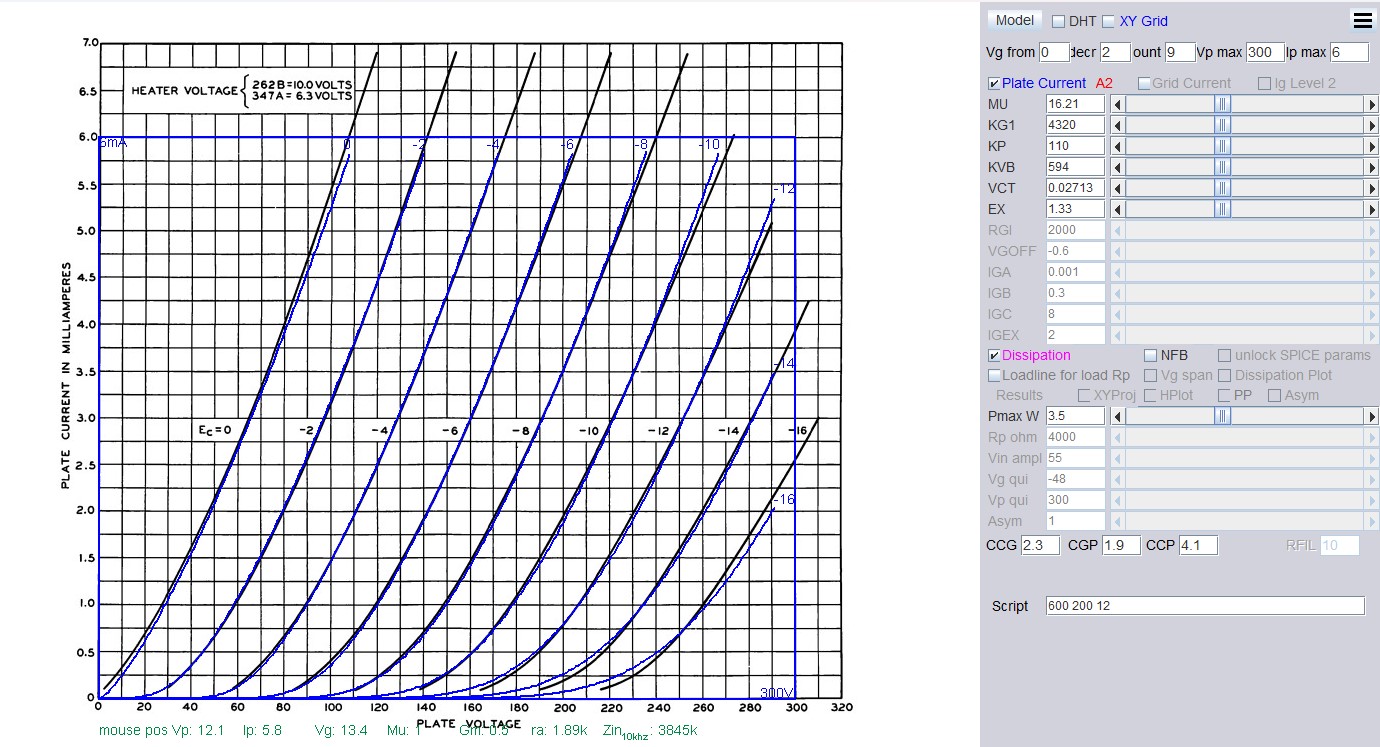This screenshot has height=747, width=1380.
Task: Increase KP with right slider arrow
Action: click(x=1371, y=146)
